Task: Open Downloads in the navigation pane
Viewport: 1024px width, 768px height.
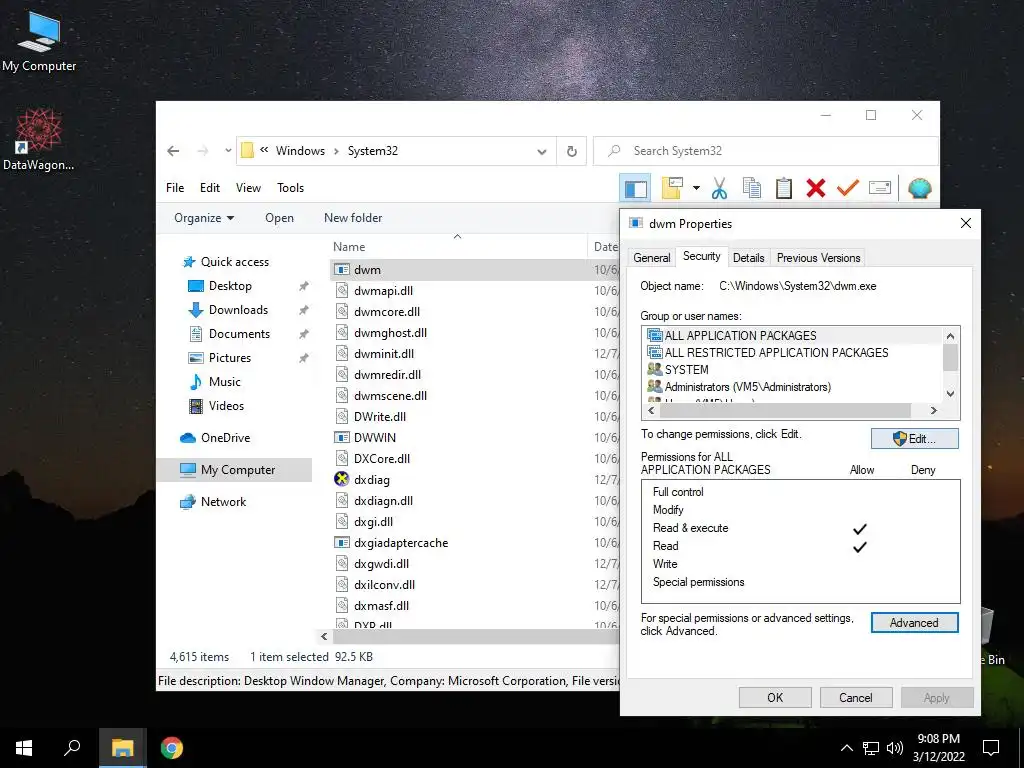Action: point(238,310)
